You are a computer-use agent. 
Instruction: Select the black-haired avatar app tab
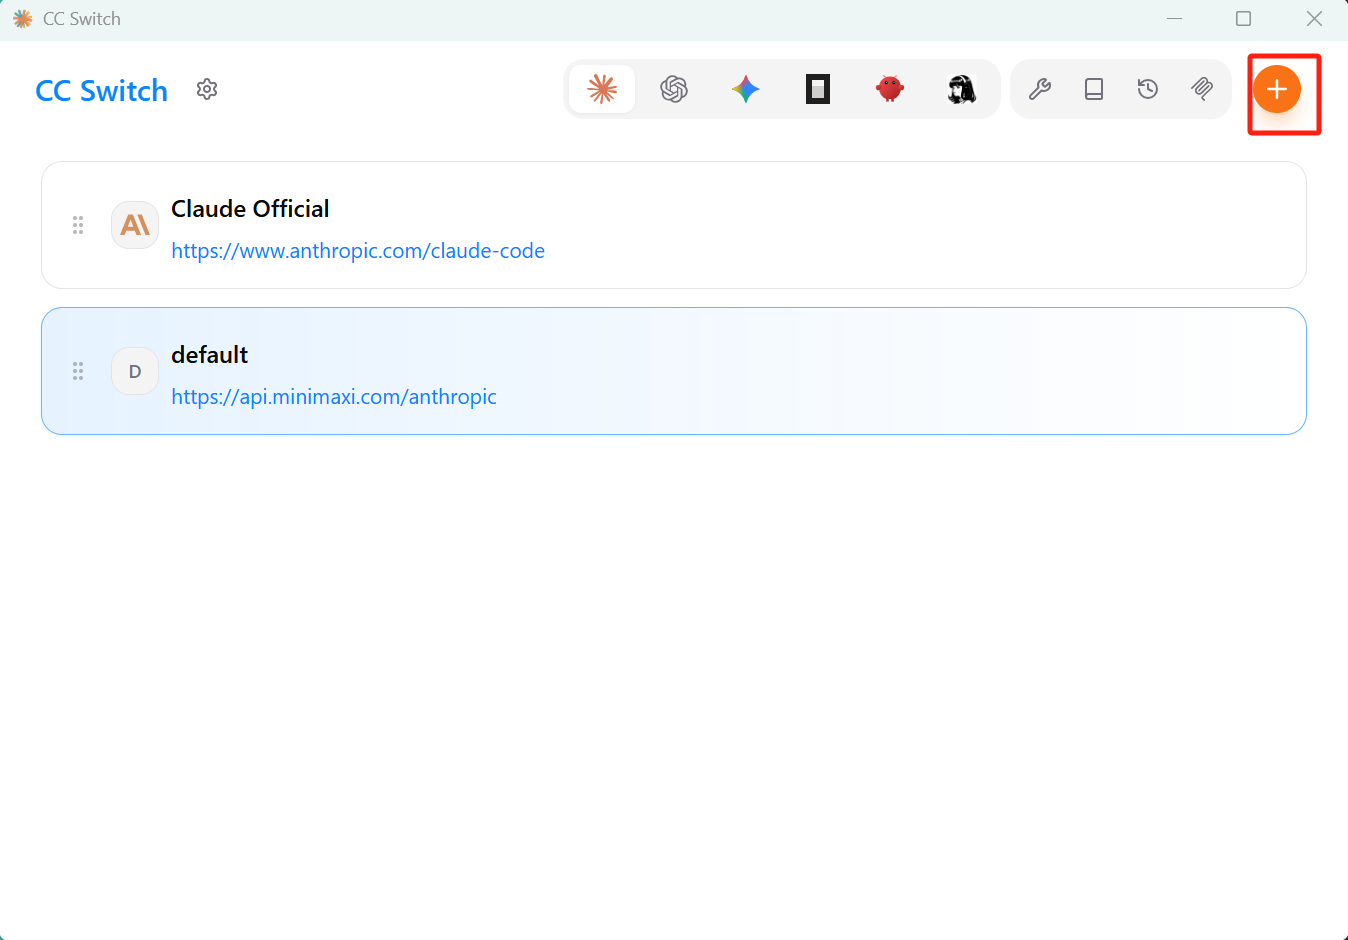pos(962,89)
